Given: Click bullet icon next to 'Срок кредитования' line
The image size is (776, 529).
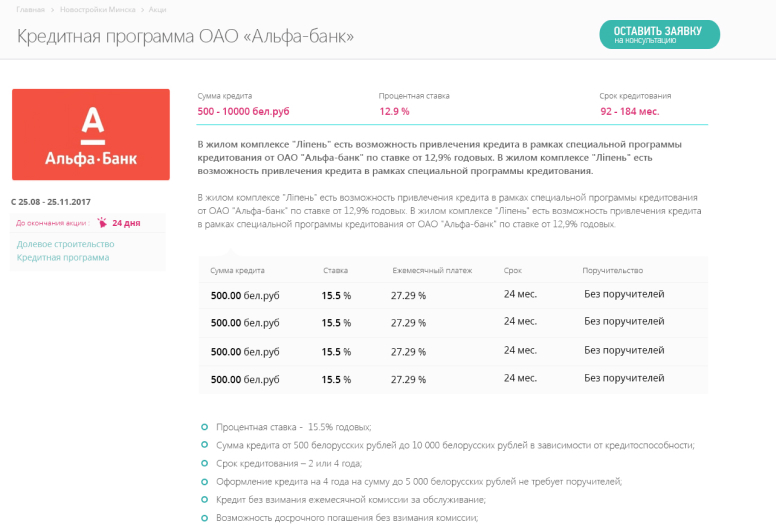Looking at the screenshot, I should pos(204,463).
